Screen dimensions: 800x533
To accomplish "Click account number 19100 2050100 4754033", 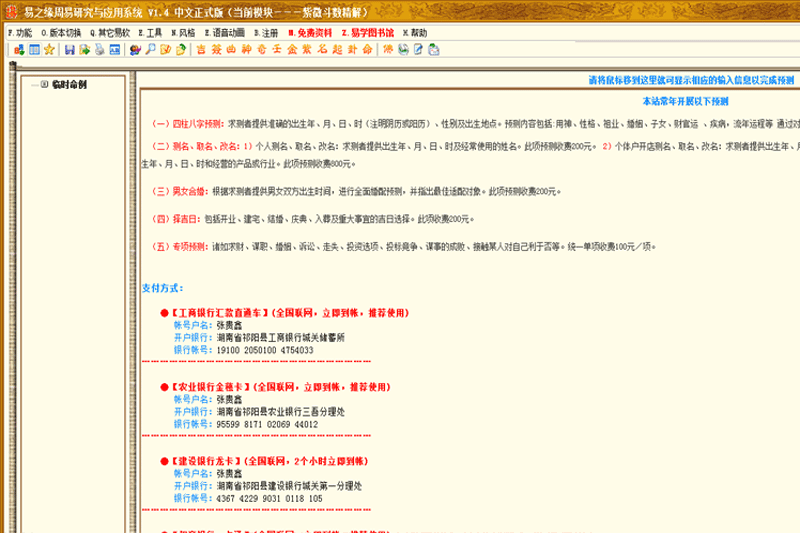I will click(265, 350).
